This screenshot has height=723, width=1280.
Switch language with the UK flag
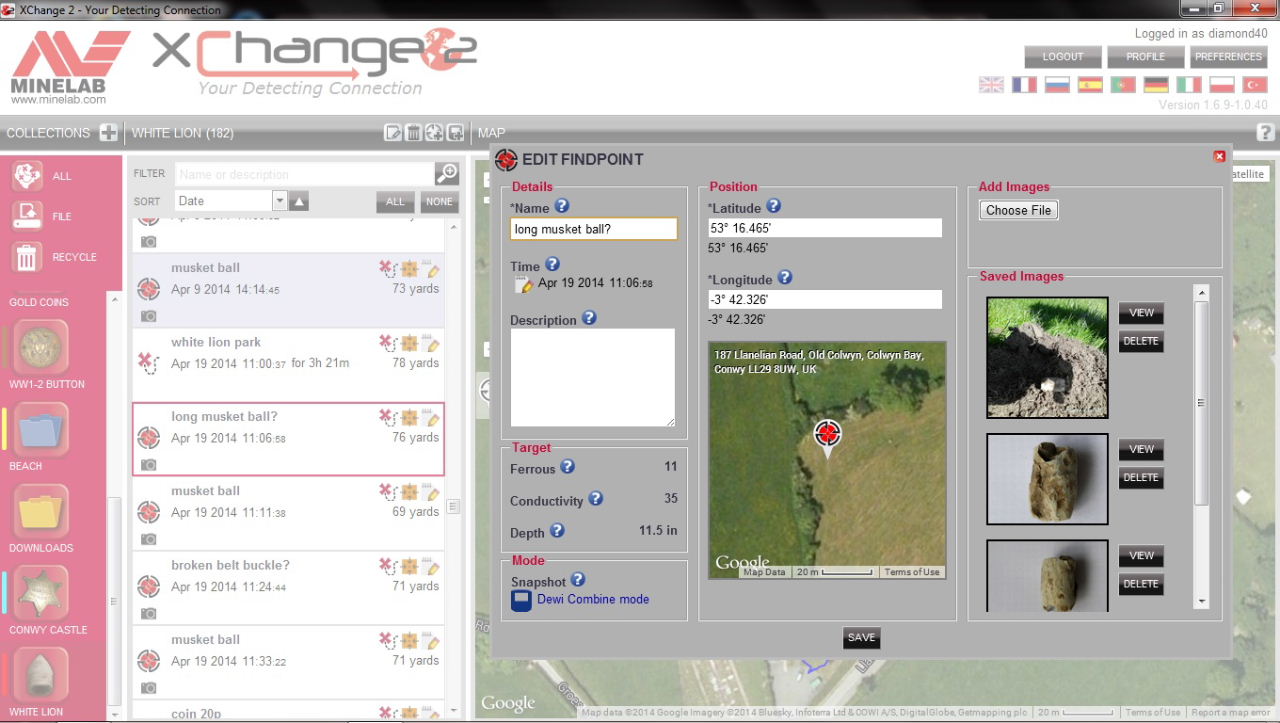(991, 85)
